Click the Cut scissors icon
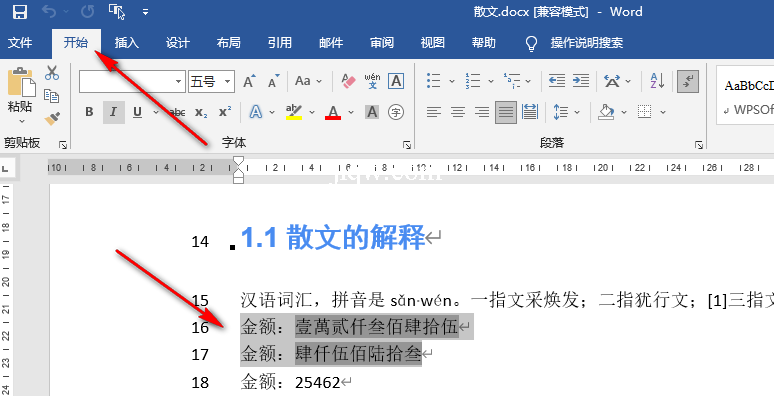774x396 pixels. tap(52, 73)
